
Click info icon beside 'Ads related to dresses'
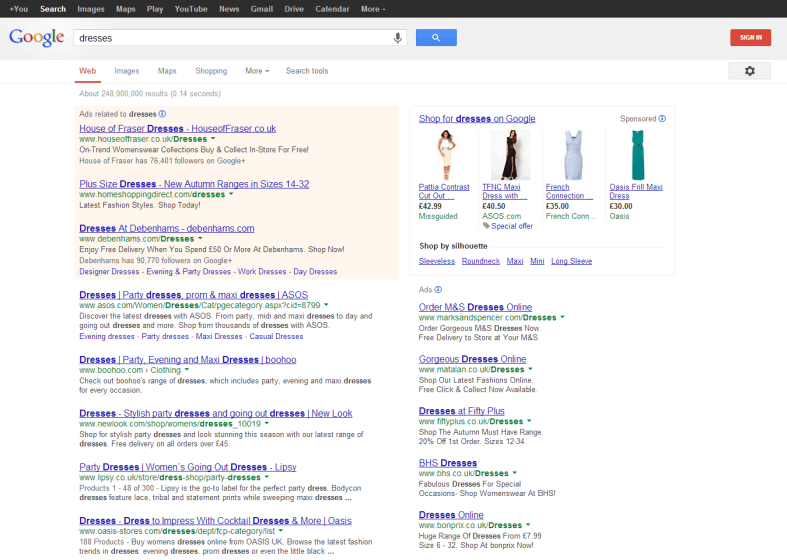[x=162, y=114]
